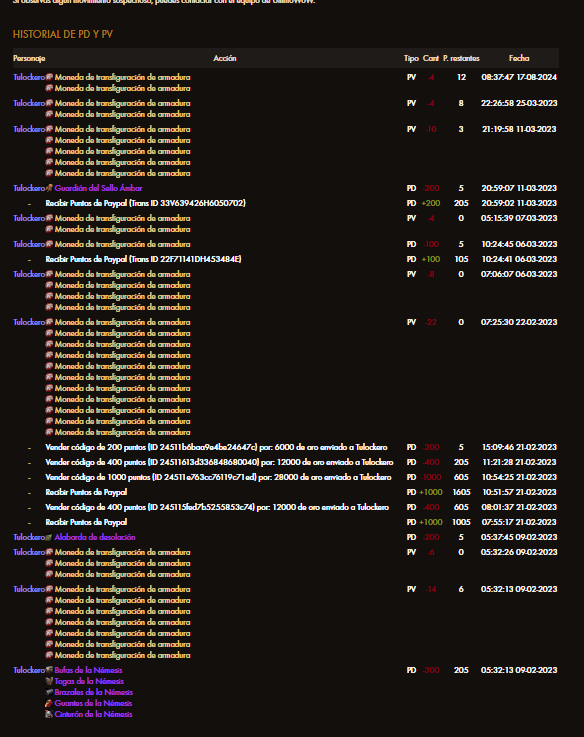
Task: Select Recibir Puntos de Paypal entry at 10:51:57
Action: [86, 492]
